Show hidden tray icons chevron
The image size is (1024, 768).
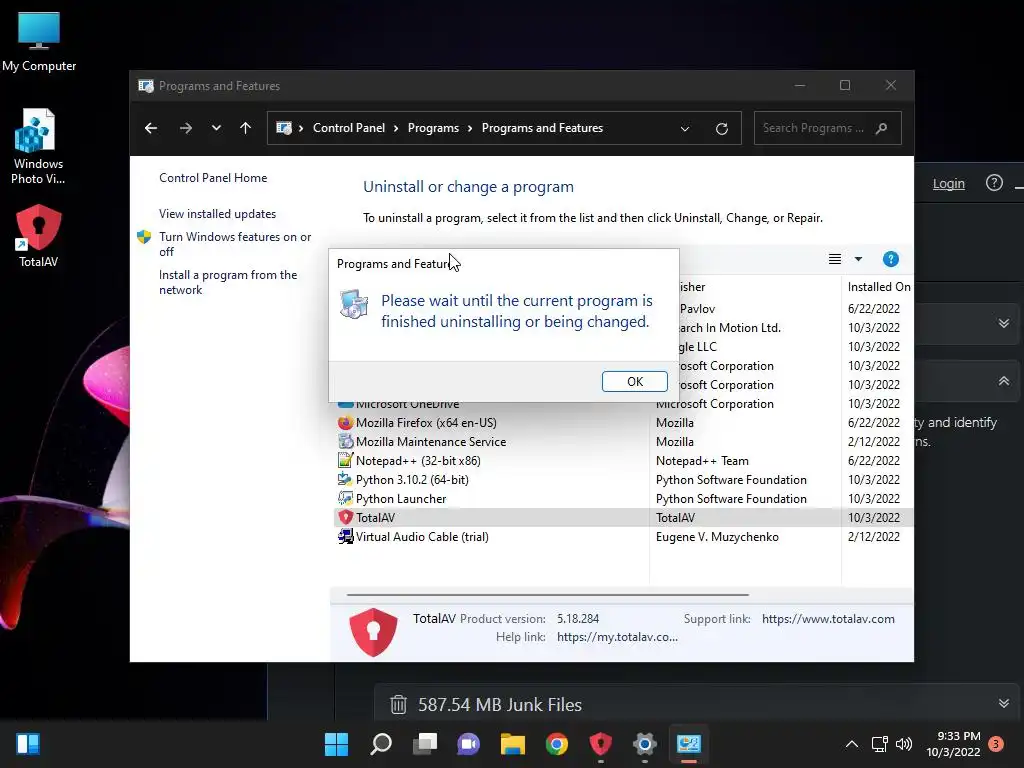(x=852, y=744)
